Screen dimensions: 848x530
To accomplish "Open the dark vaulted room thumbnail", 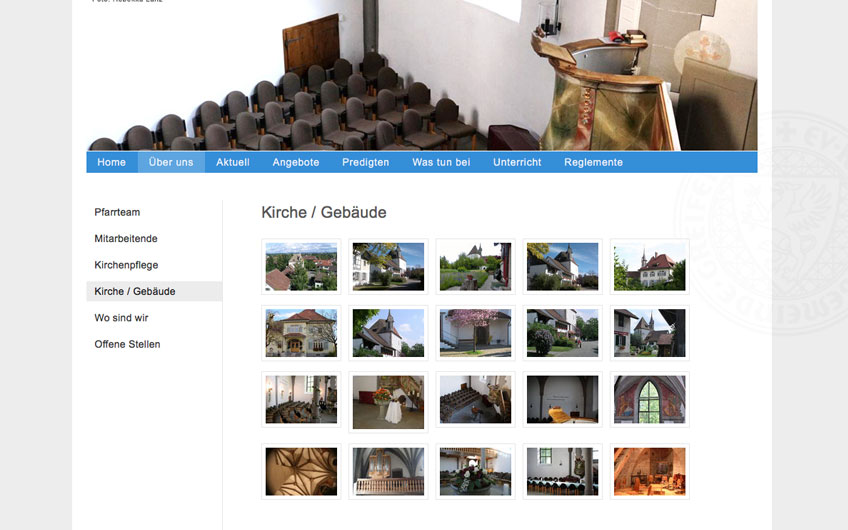I will coord(562,400).
